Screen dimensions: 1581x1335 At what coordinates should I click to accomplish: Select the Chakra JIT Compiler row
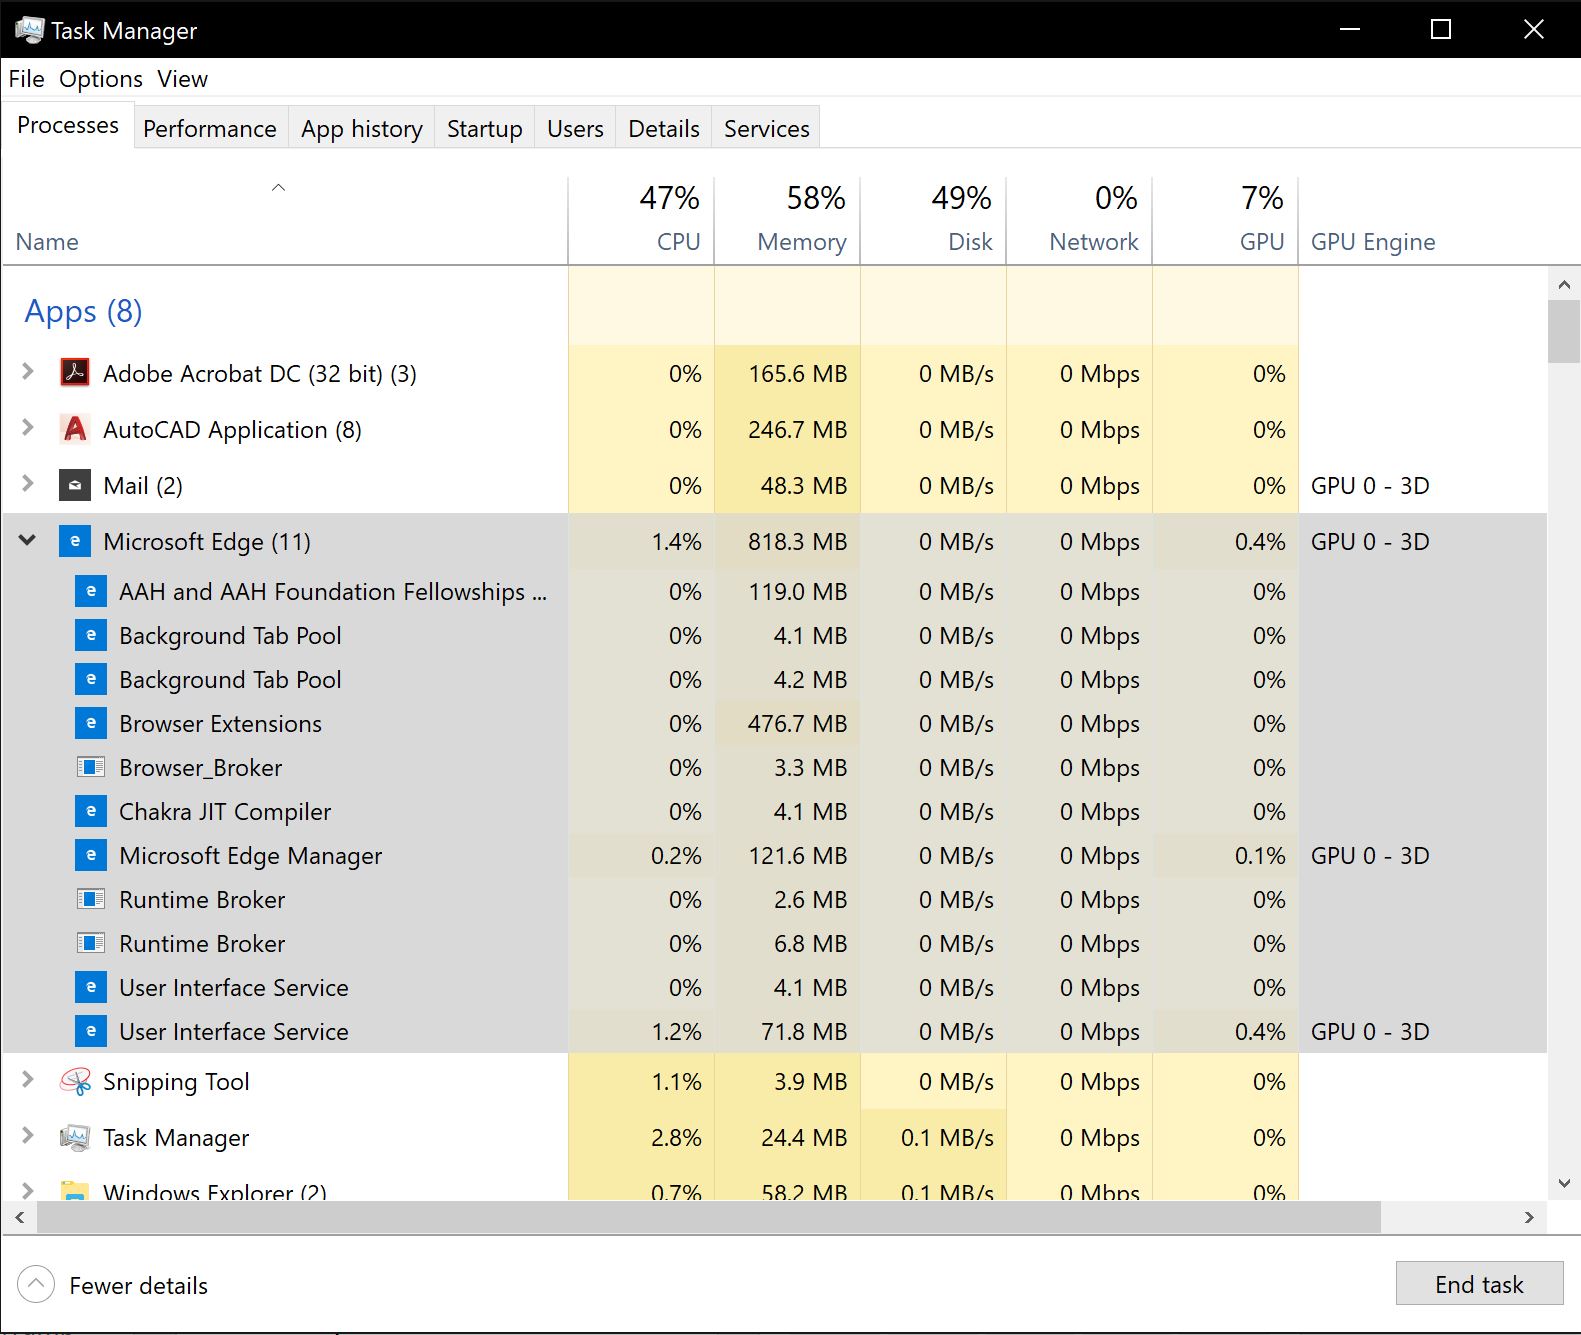click(x=775, y=811)
